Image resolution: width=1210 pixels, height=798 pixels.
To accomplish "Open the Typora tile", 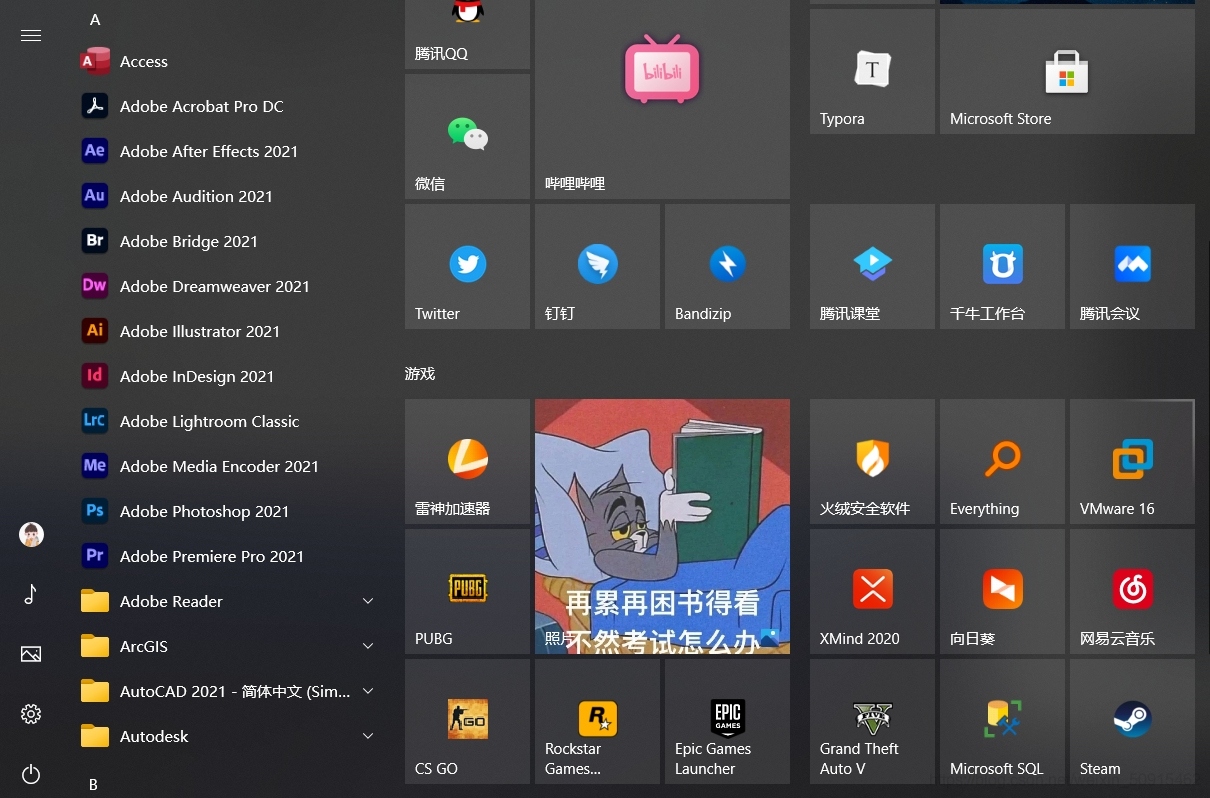I will [872, 71].
